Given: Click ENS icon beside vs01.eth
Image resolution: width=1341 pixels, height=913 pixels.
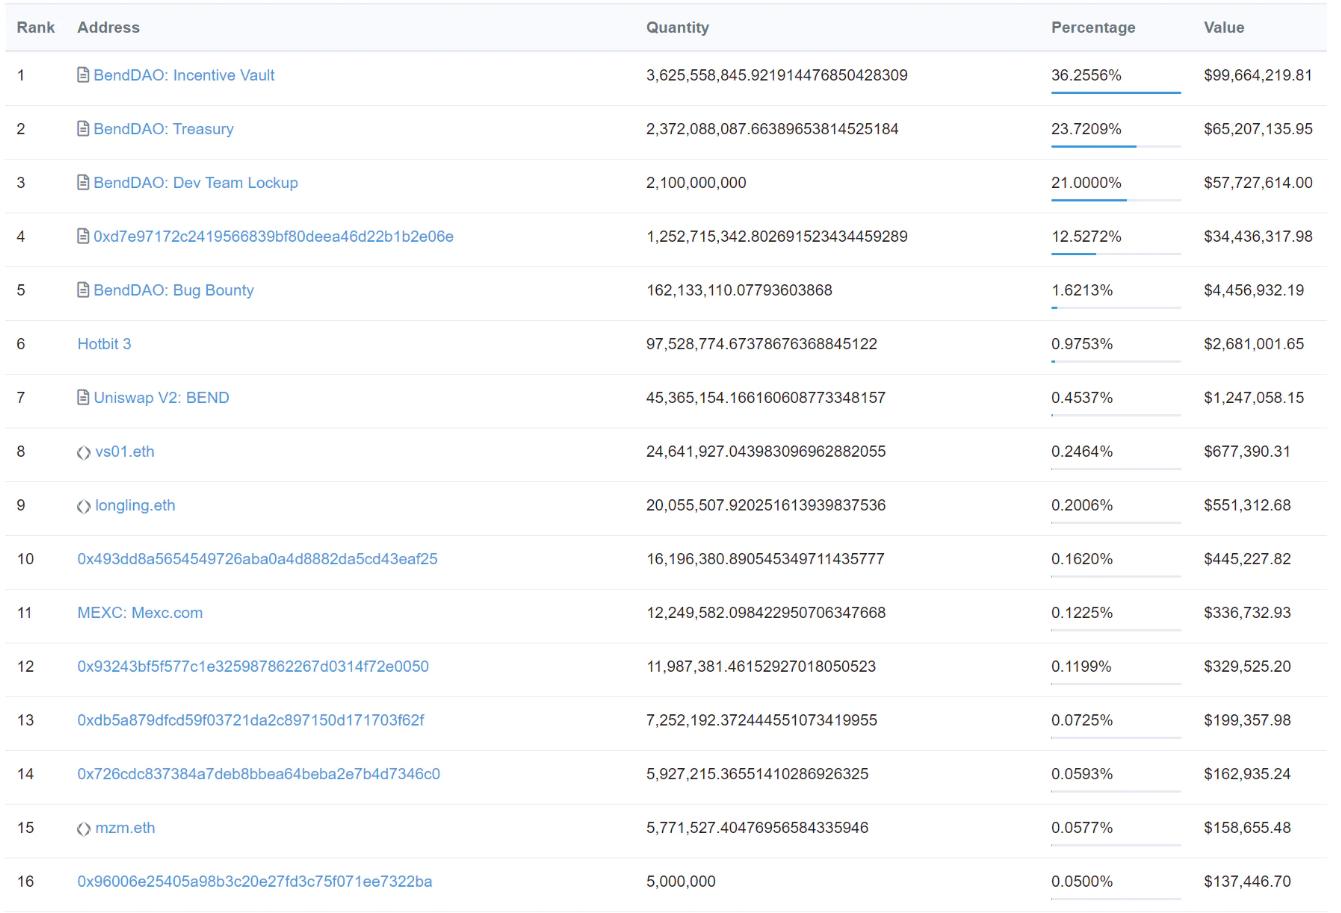Looking at the screenshot, I should point(84,452).
